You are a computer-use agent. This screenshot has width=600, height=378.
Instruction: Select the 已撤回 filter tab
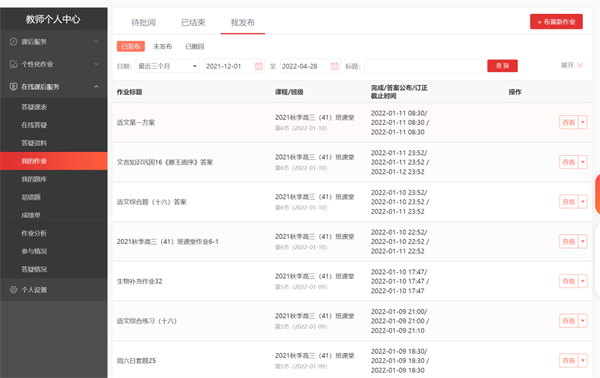click(x=195, y=46)
